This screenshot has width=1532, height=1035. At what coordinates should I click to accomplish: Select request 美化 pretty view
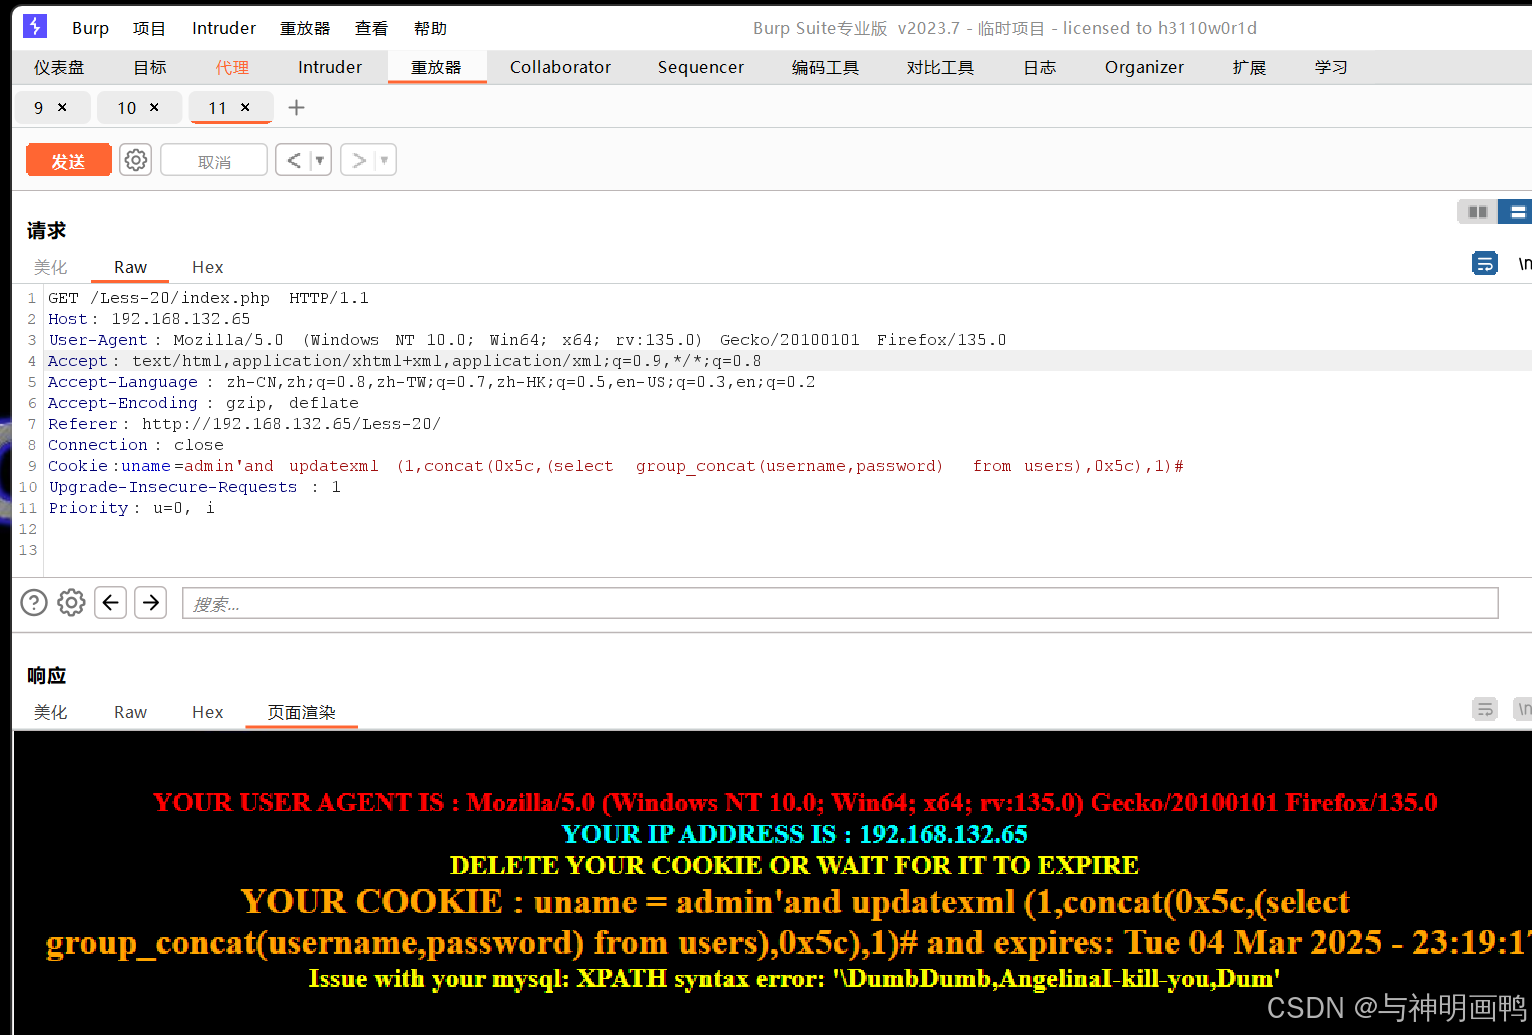click(x=50, y=267)
